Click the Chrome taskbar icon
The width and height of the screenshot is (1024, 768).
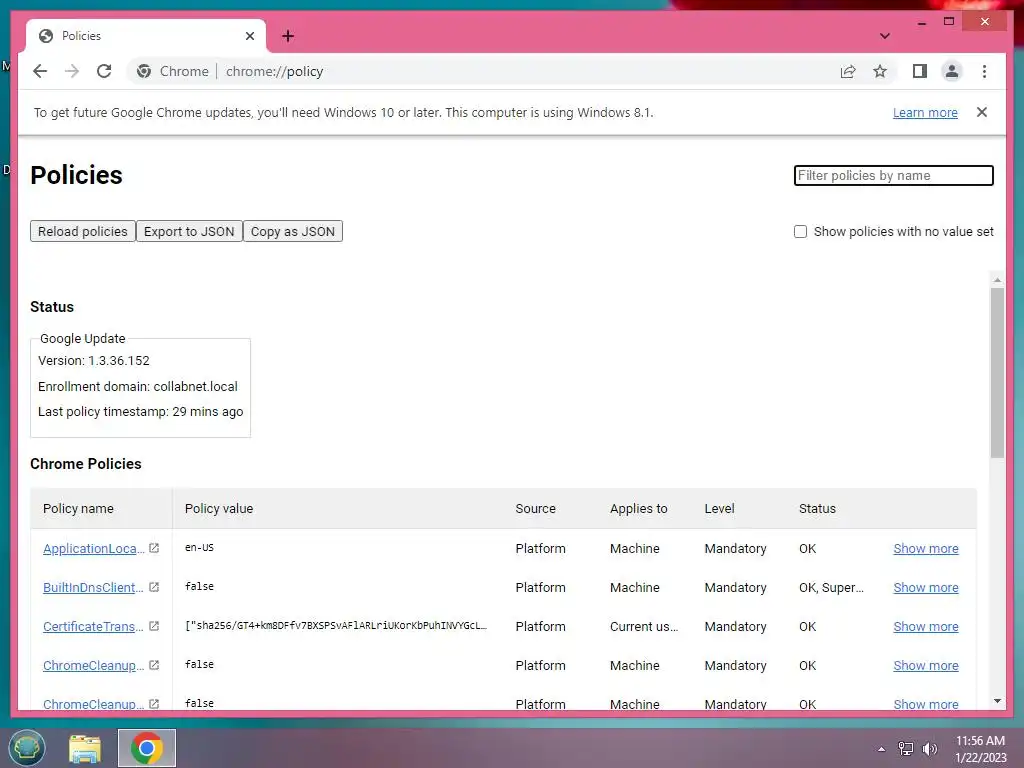tap(147, 748)
